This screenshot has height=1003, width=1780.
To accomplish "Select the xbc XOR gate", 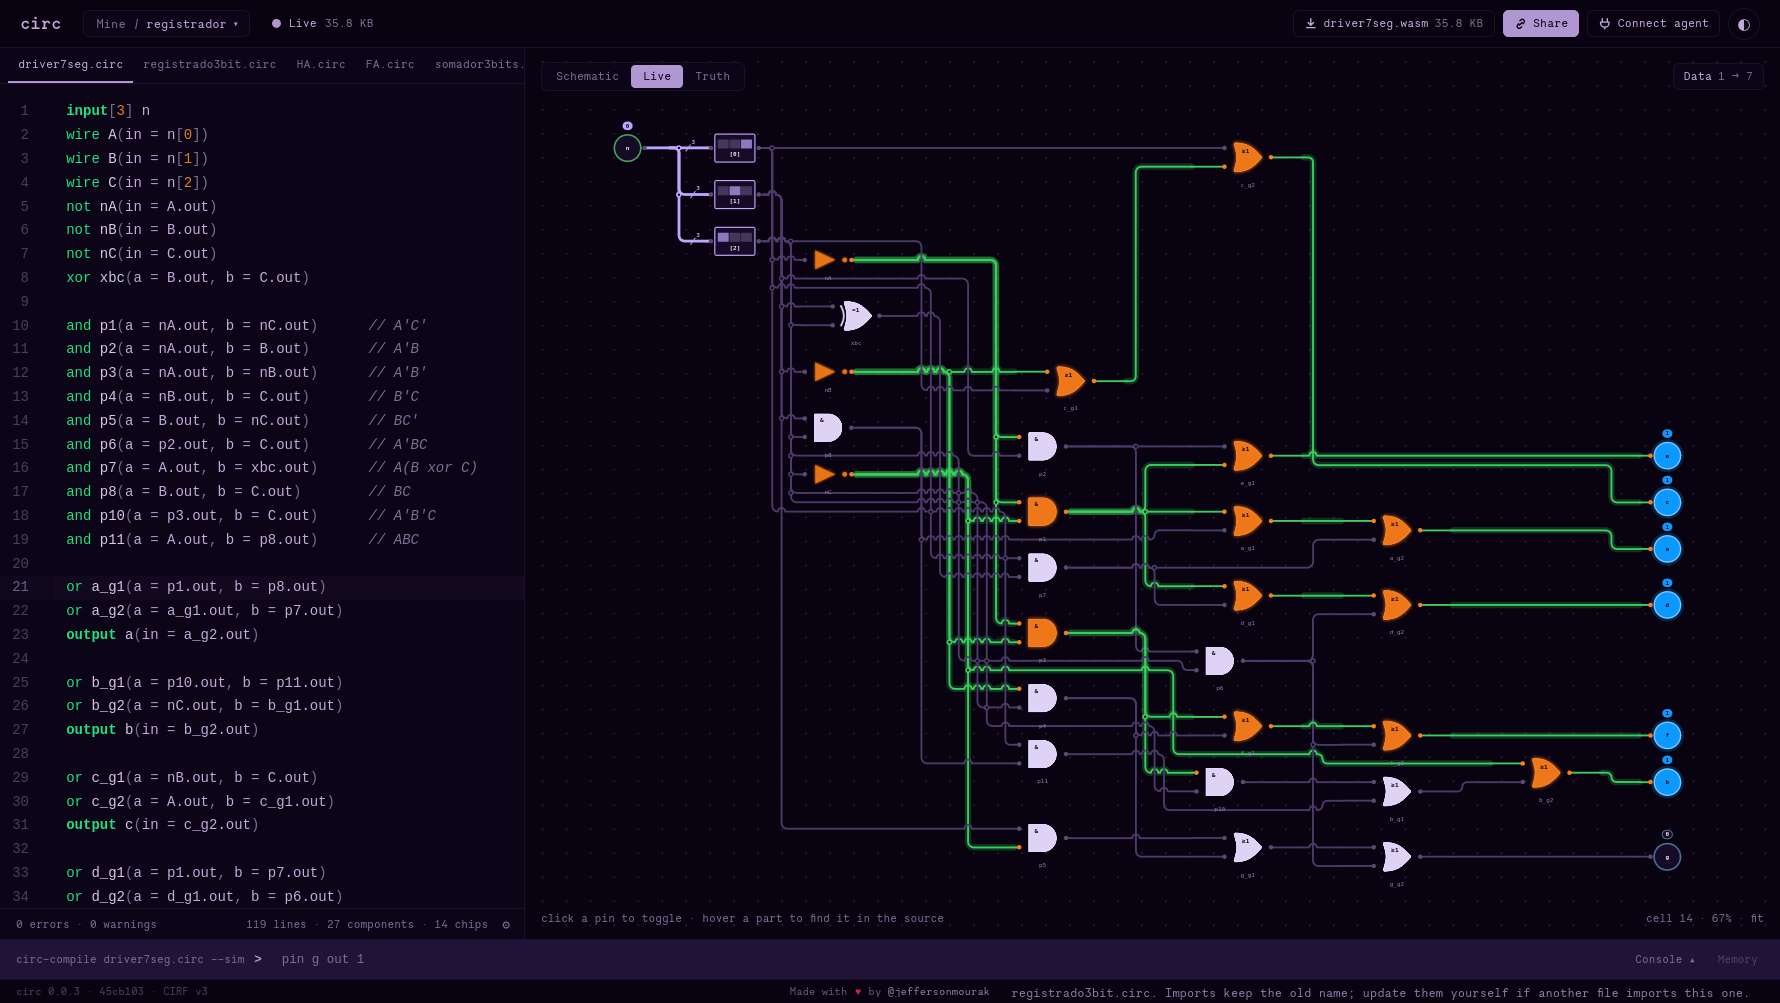I will pyautogui.click(x=857, y=316).
